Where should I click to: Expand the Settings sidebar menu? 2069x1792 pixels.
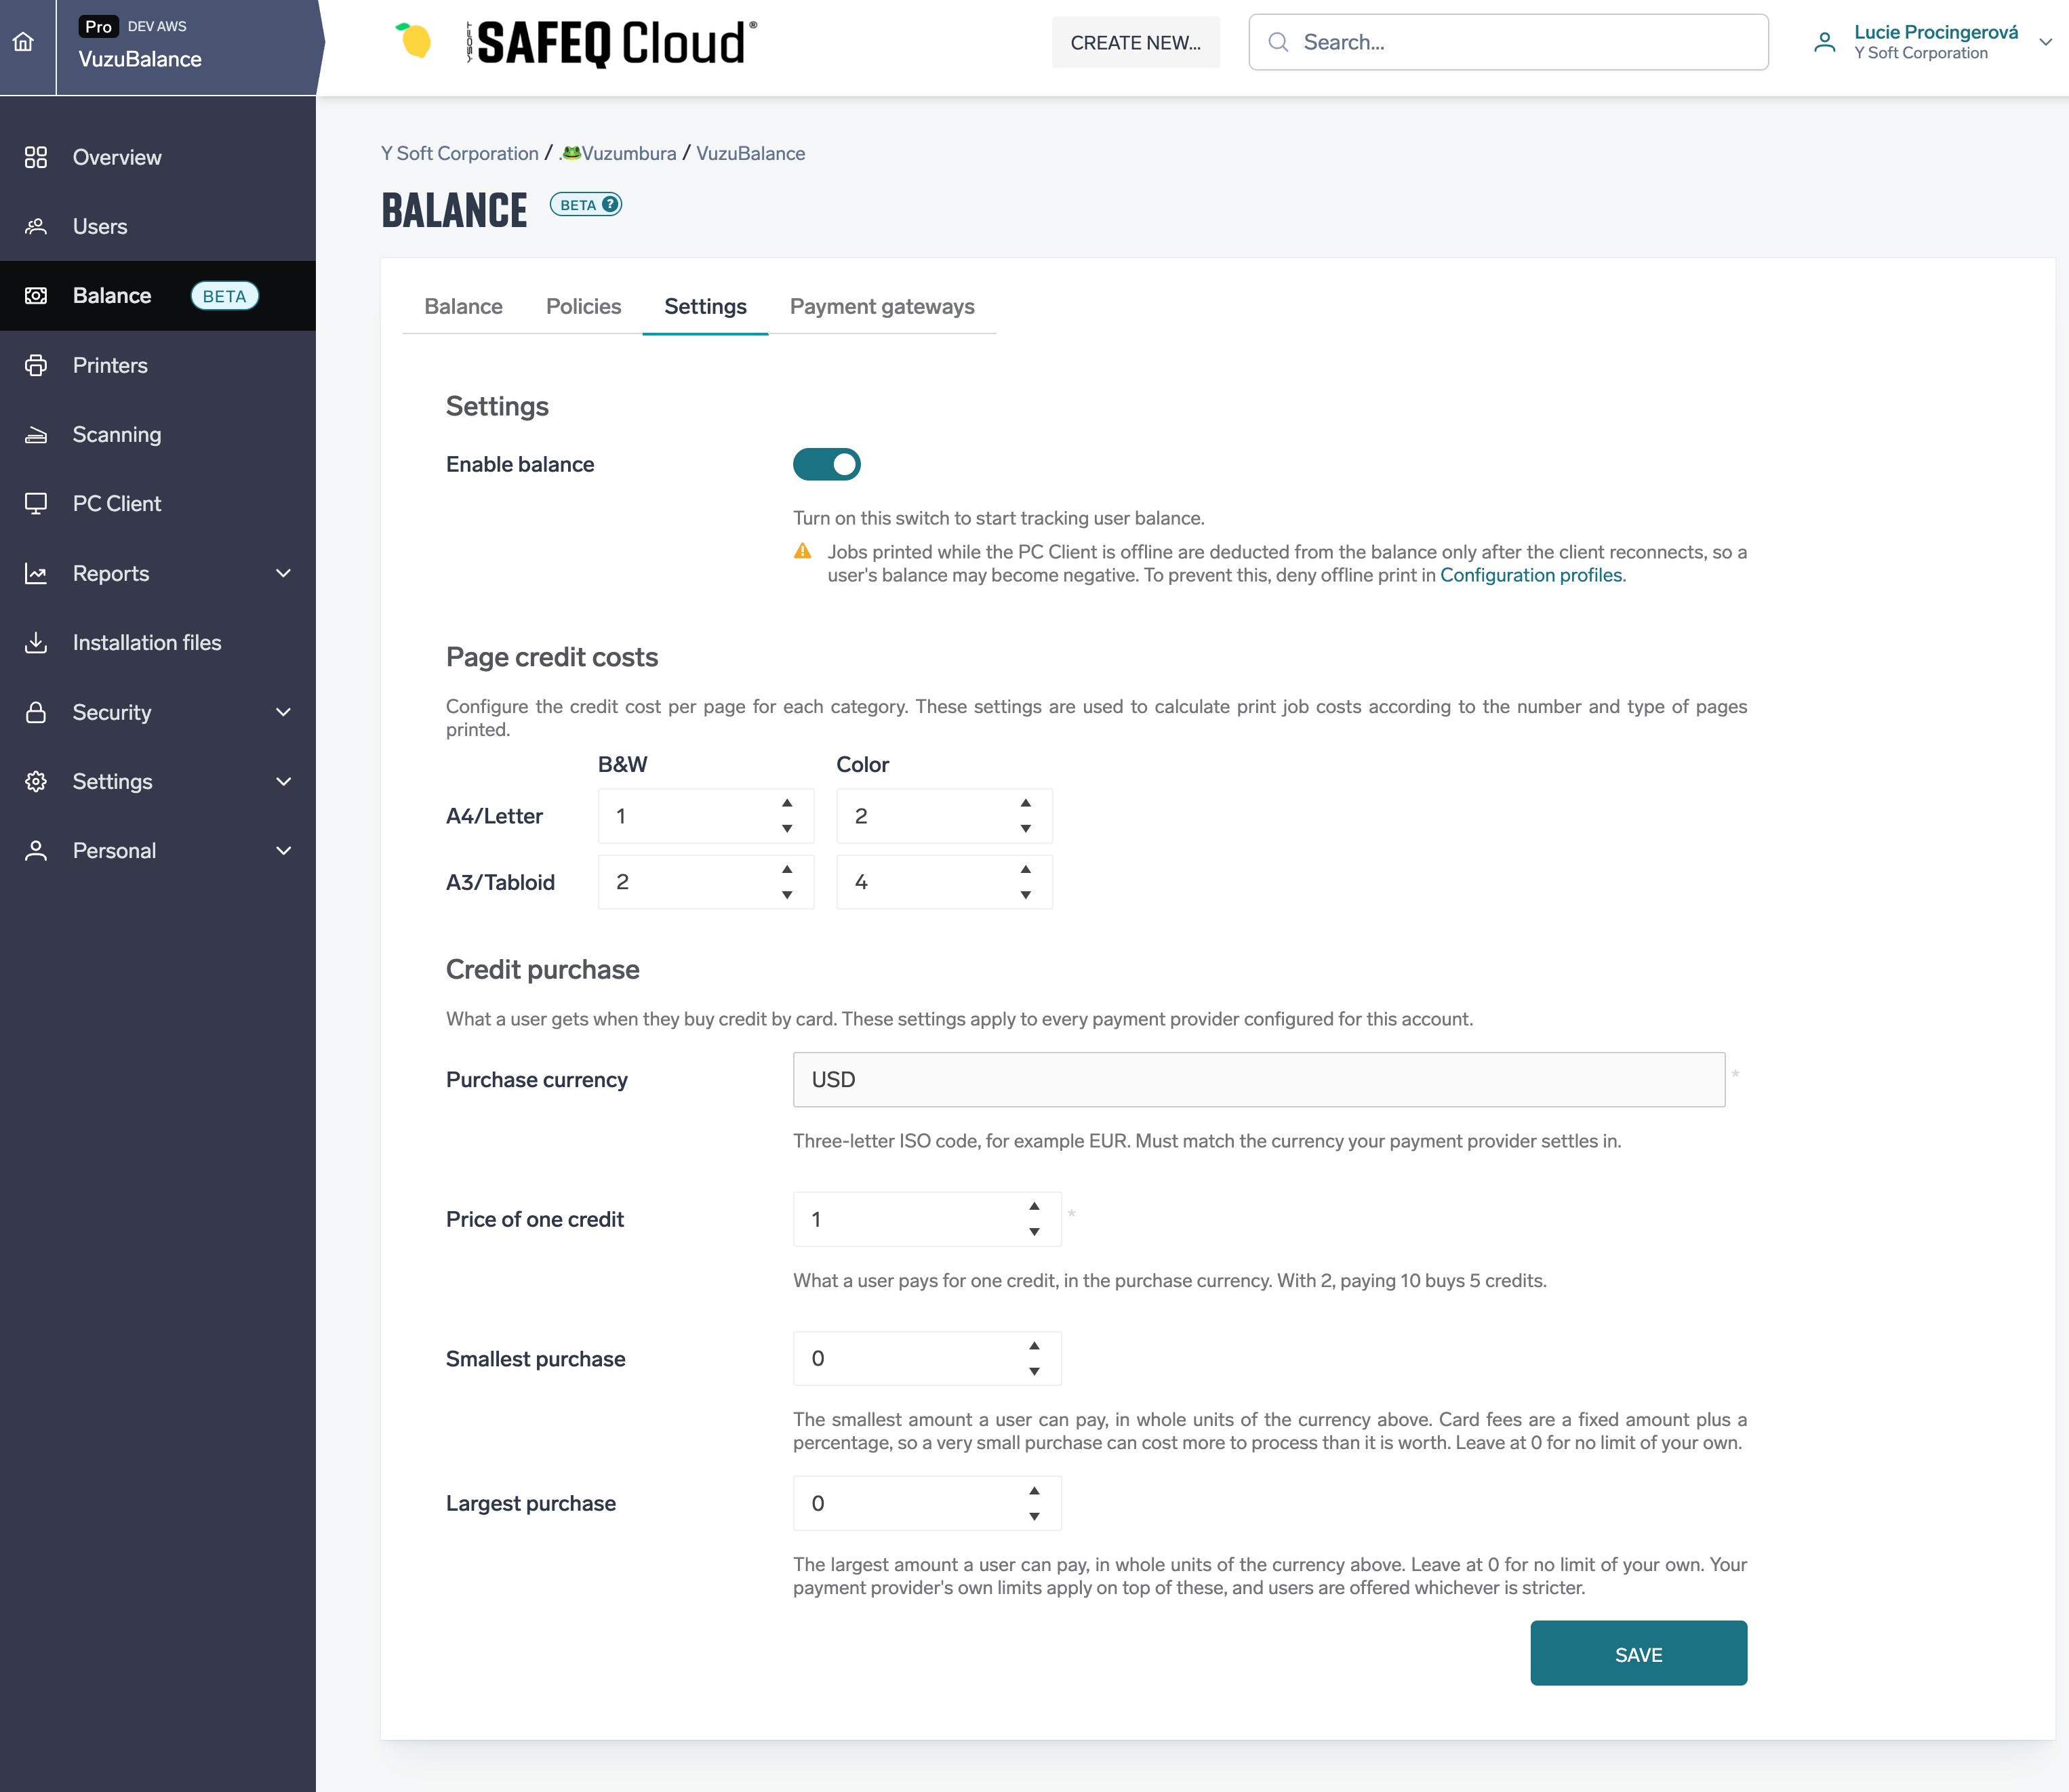(283, 781)
